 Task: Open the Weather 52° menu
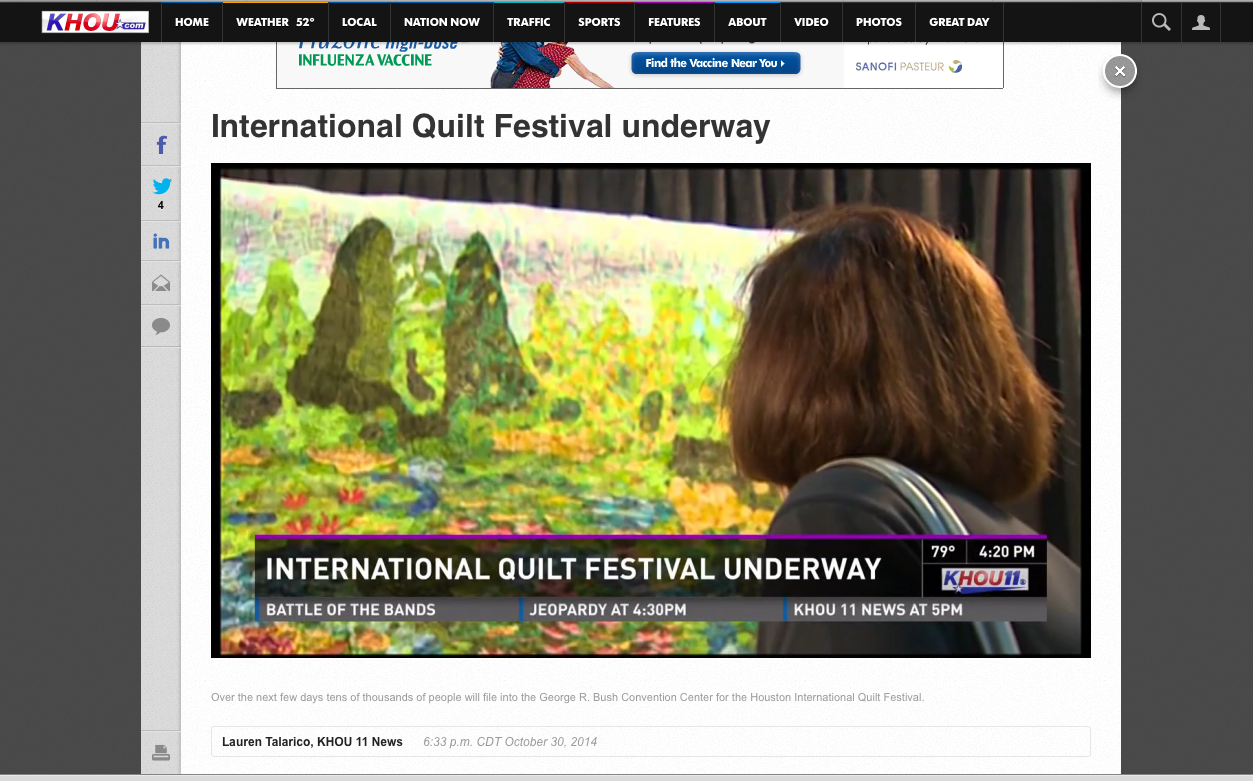pyautogui.click(x=275, y=22)
